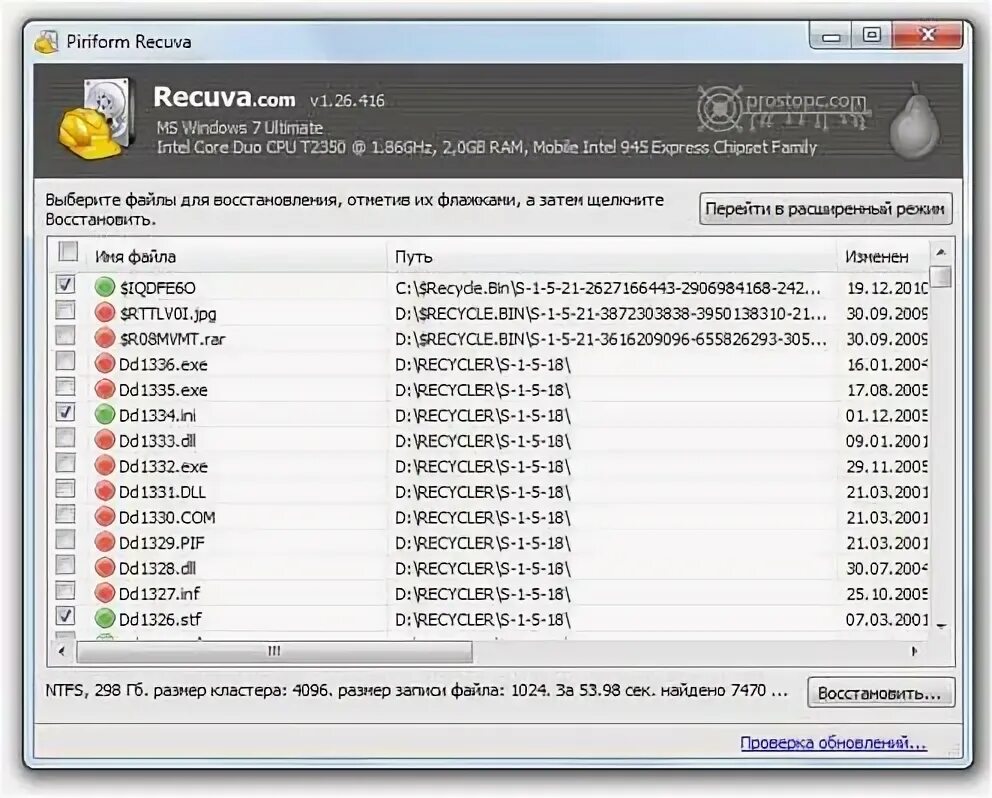Screen dimensions: 992x798
Task: Click the red status icon for $R08MVMT.rar
Action: [104, 339]
